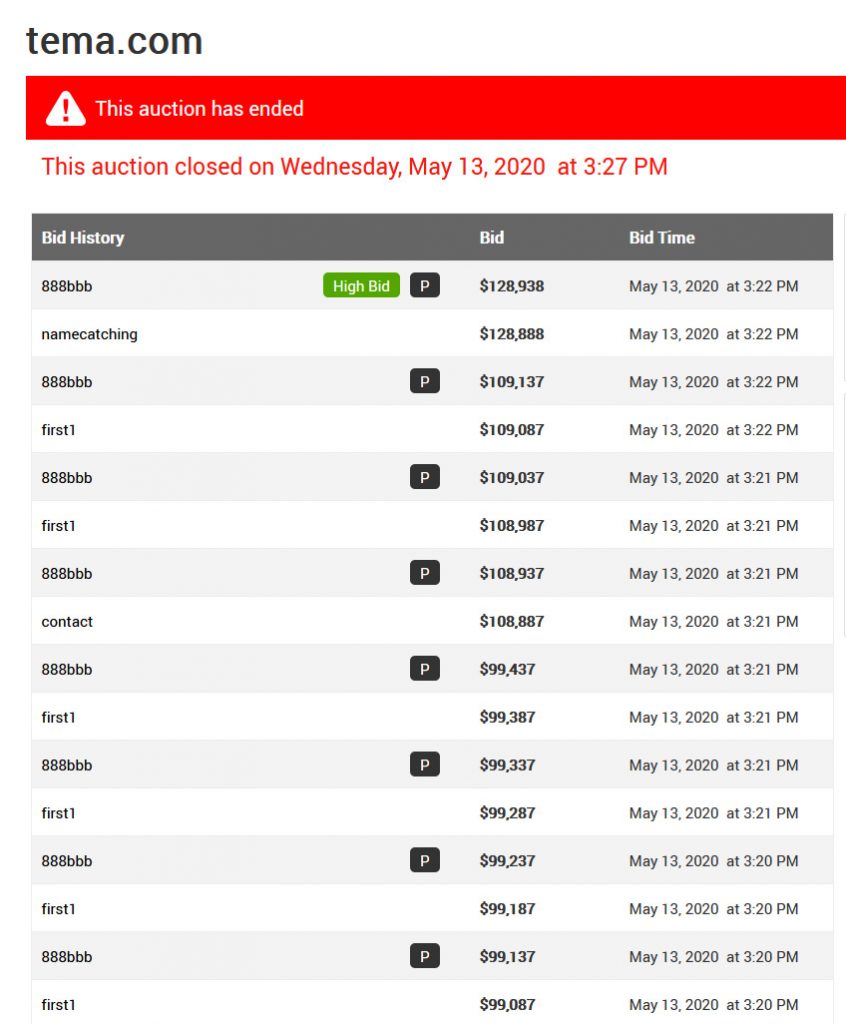Click the top 888bbb bidder name
The height and width of the screenshot is (1024, 846).
tap(67, 286)
